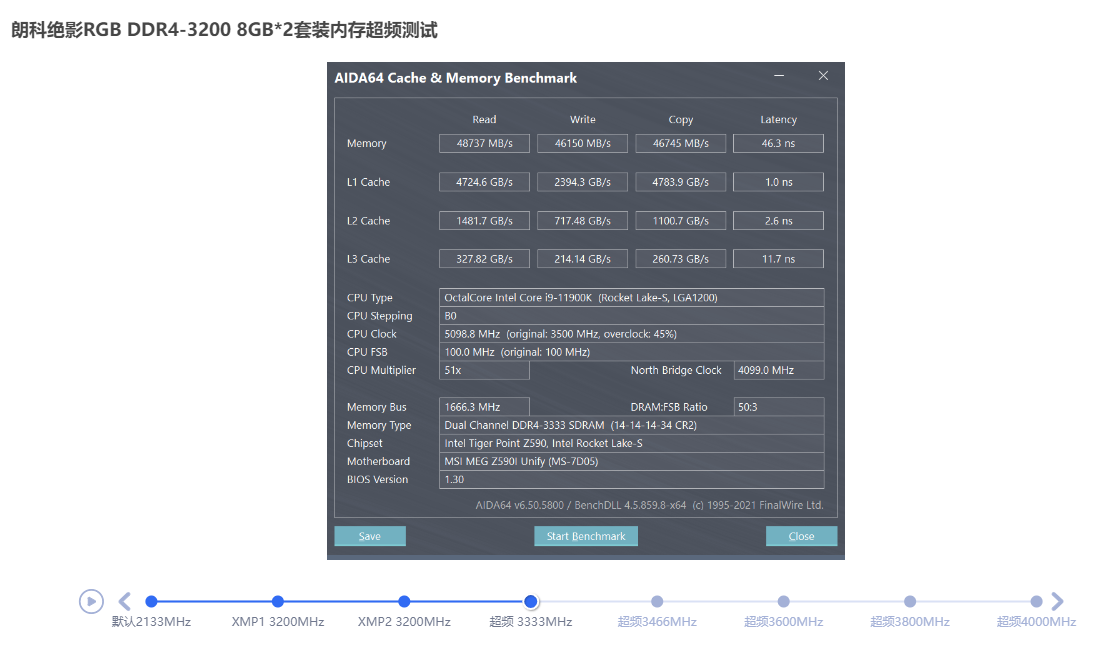The image size is (1105, 654).
Task: Minimize the AIDA64 benchmark window
Action: 779,75
